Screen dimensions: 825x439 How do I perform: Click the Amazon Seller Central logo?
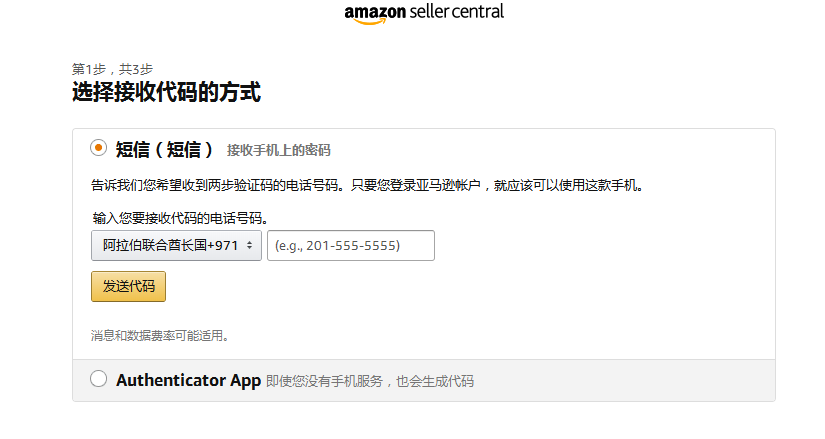click(424, 13)
